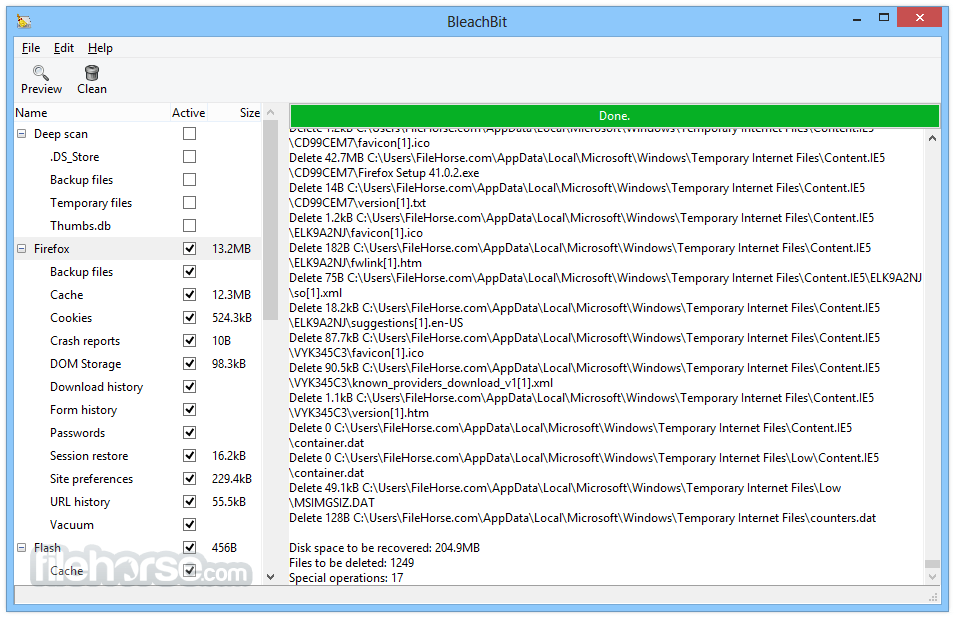Click 'Disk space to be recovered: 204.9MB'
This screenshot has width=955, height=617.
(384, 548)
